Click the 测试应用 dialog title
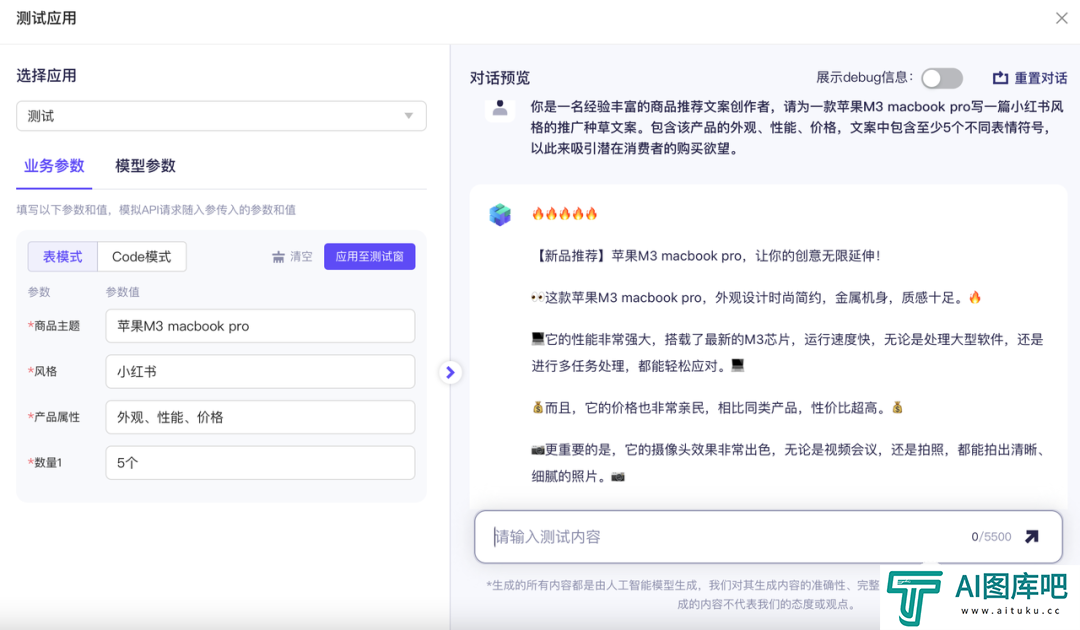Viewport: 1080px width, 630px height. [46, 18]
